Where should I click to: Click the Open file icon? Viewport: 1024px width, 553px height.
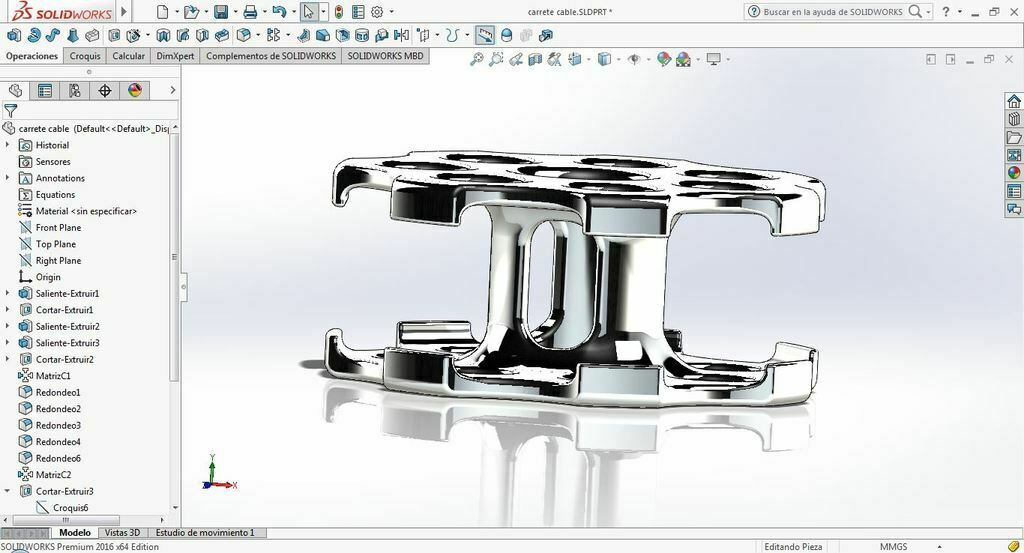(x=191, y=12)
